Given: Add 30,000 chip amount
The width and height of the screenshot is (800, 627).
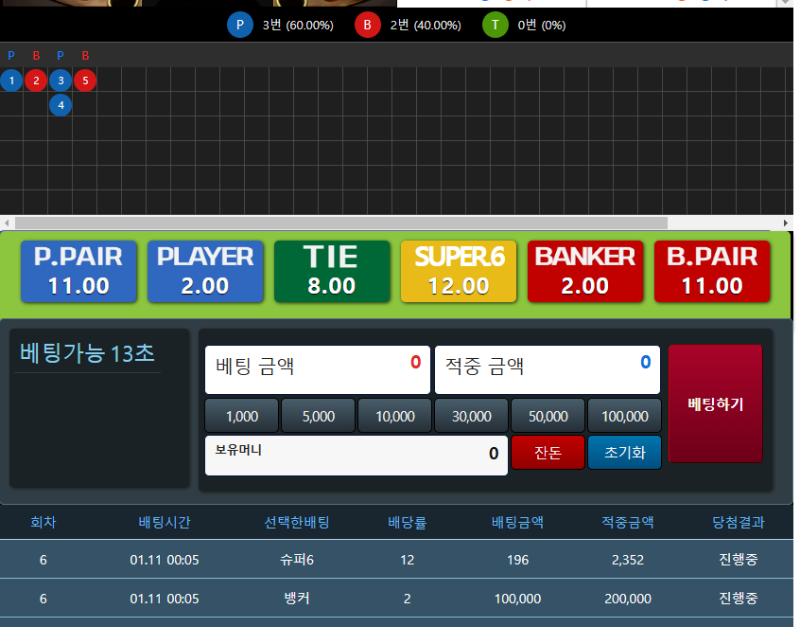Looking at the screenshot, I should pyautogui.click(x=471, y=416).
